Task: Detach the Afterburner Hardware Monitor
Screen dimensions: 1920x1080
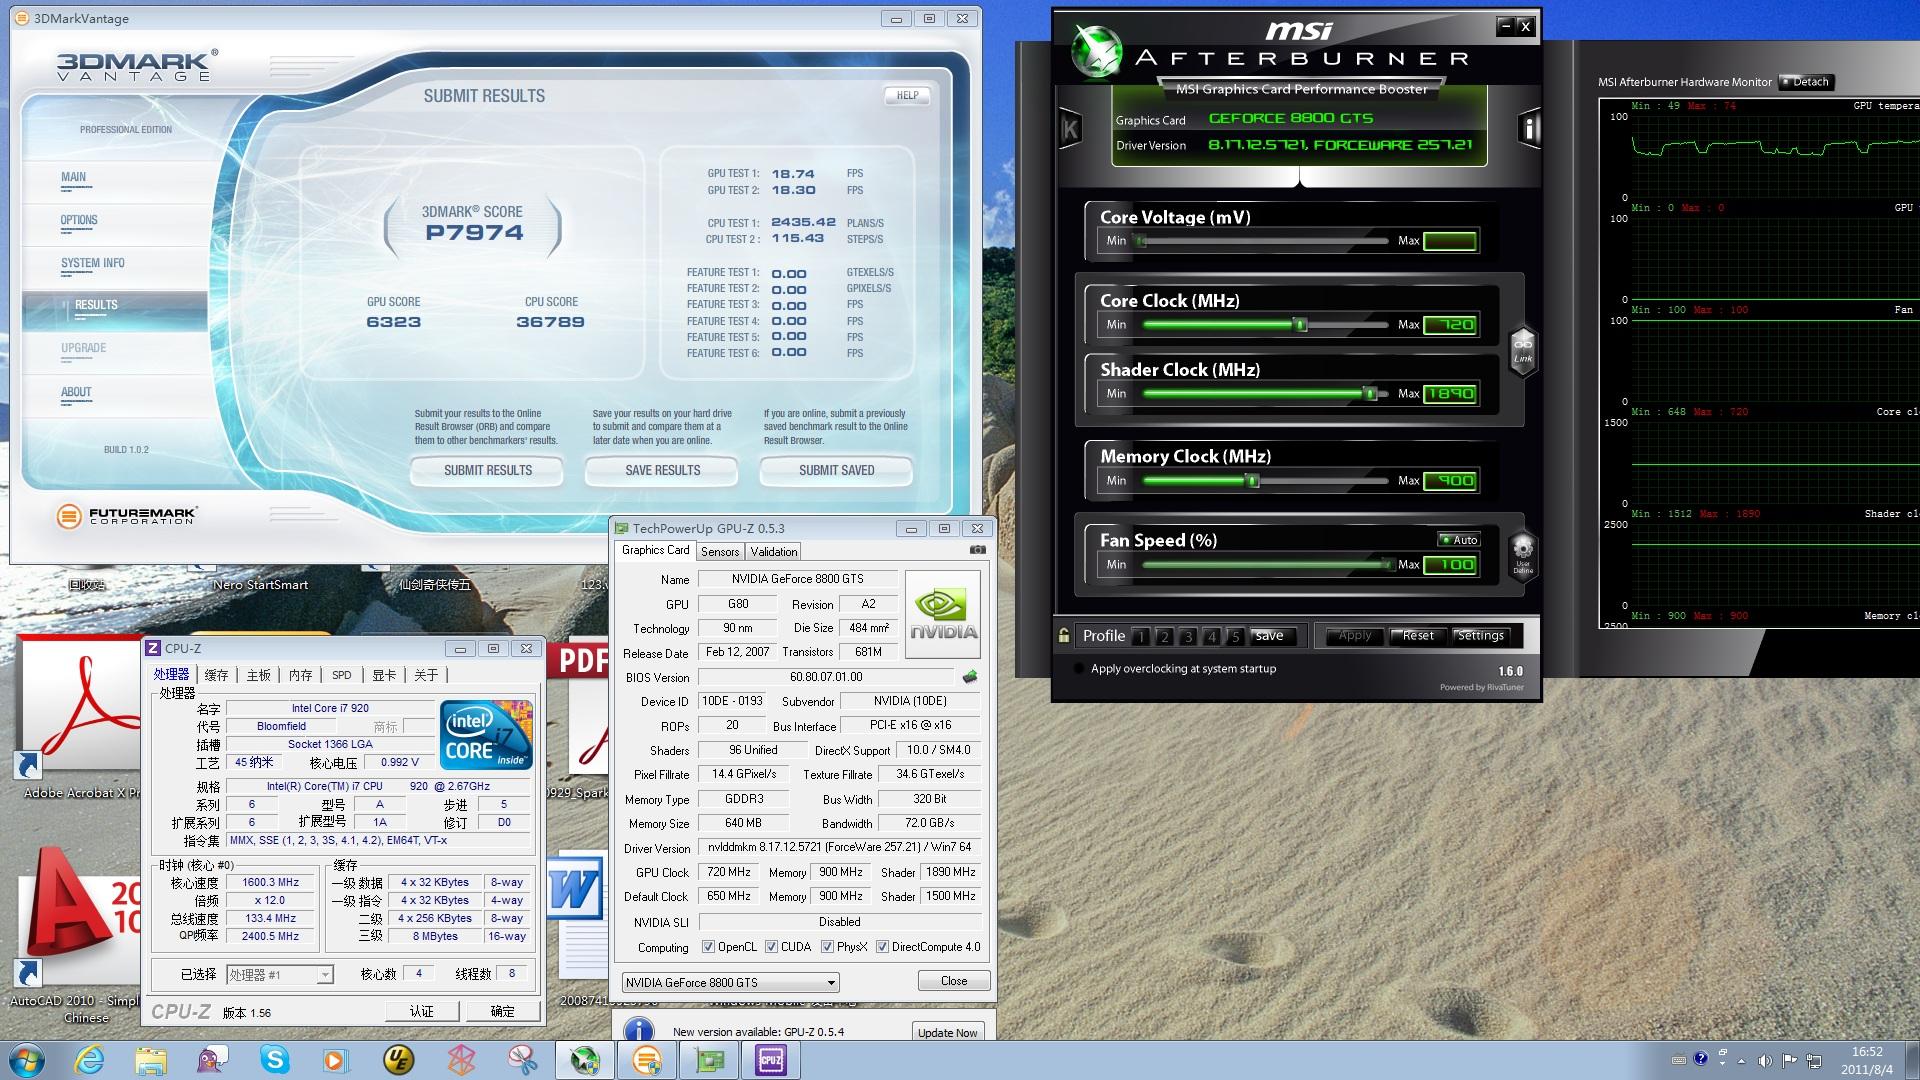Action: coord(1806,82)
